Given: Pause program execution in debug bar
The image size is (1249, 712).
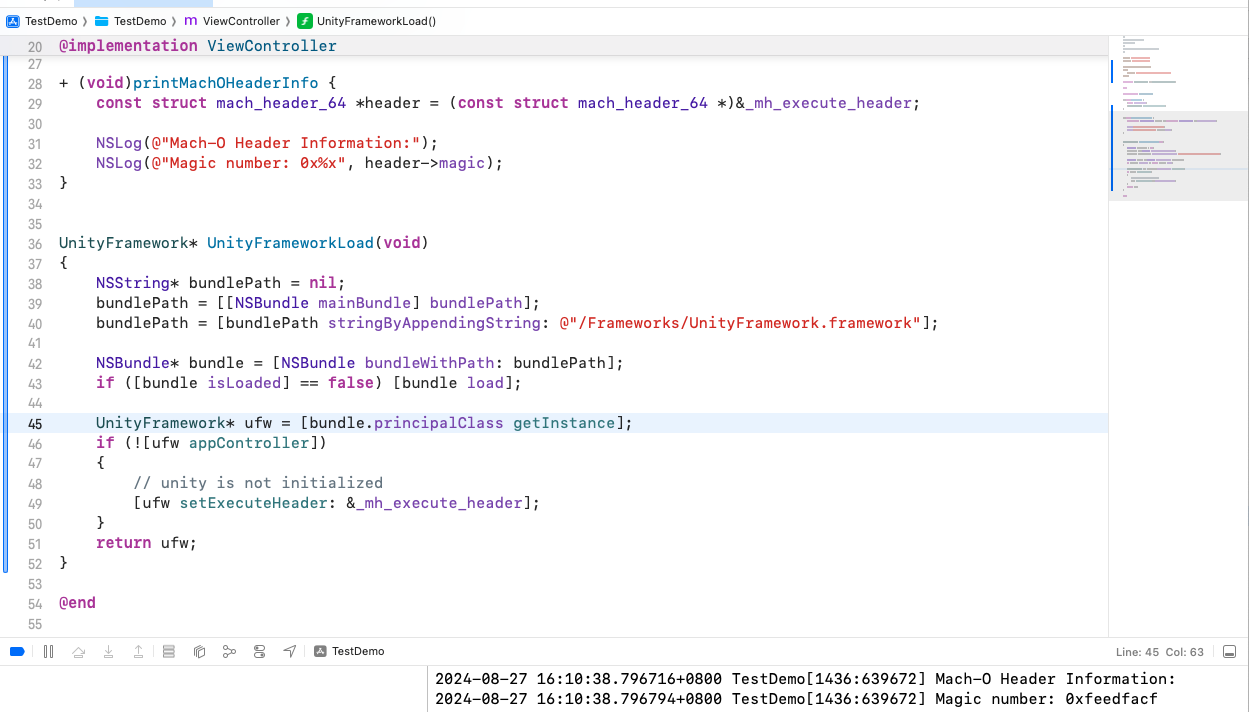Looking at the screenshot, I should (48, 651).
